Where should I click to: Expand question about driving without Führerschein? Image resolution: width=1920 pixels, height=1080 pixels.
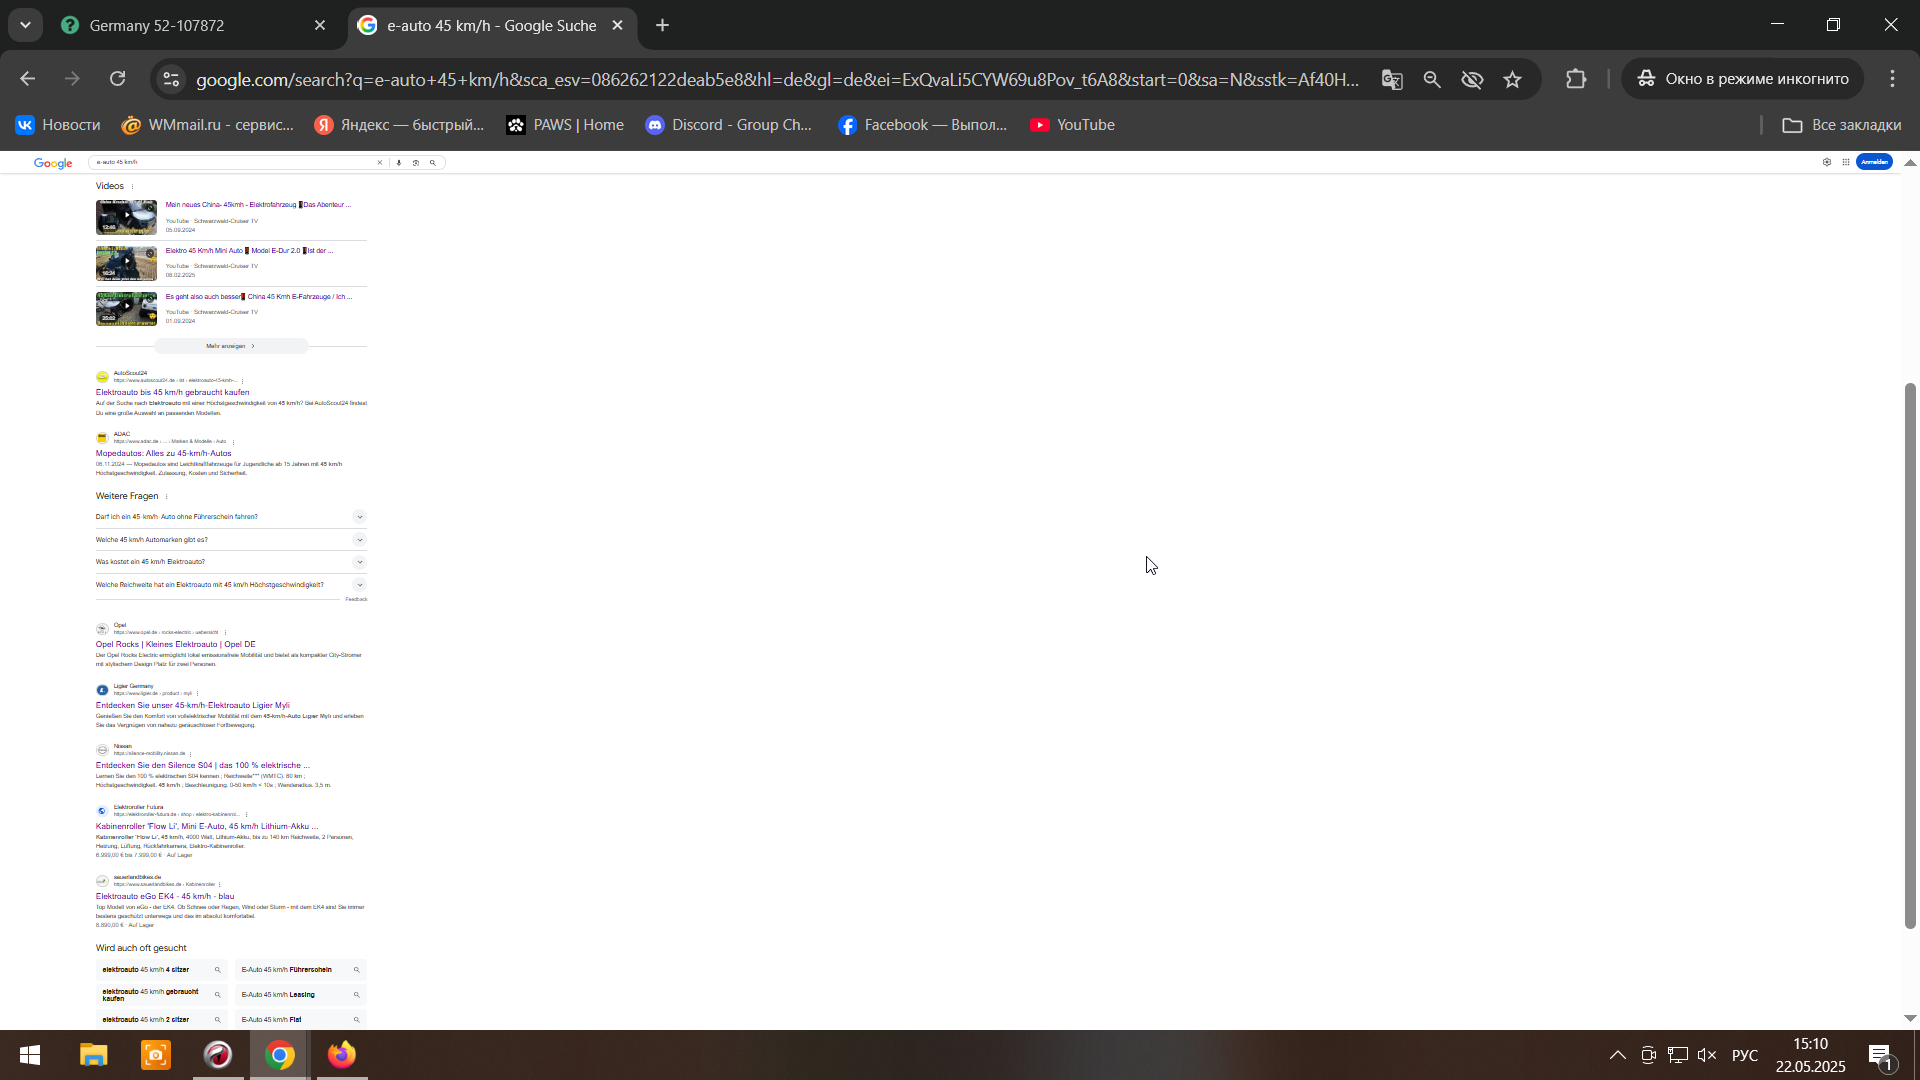coord(359,517)
